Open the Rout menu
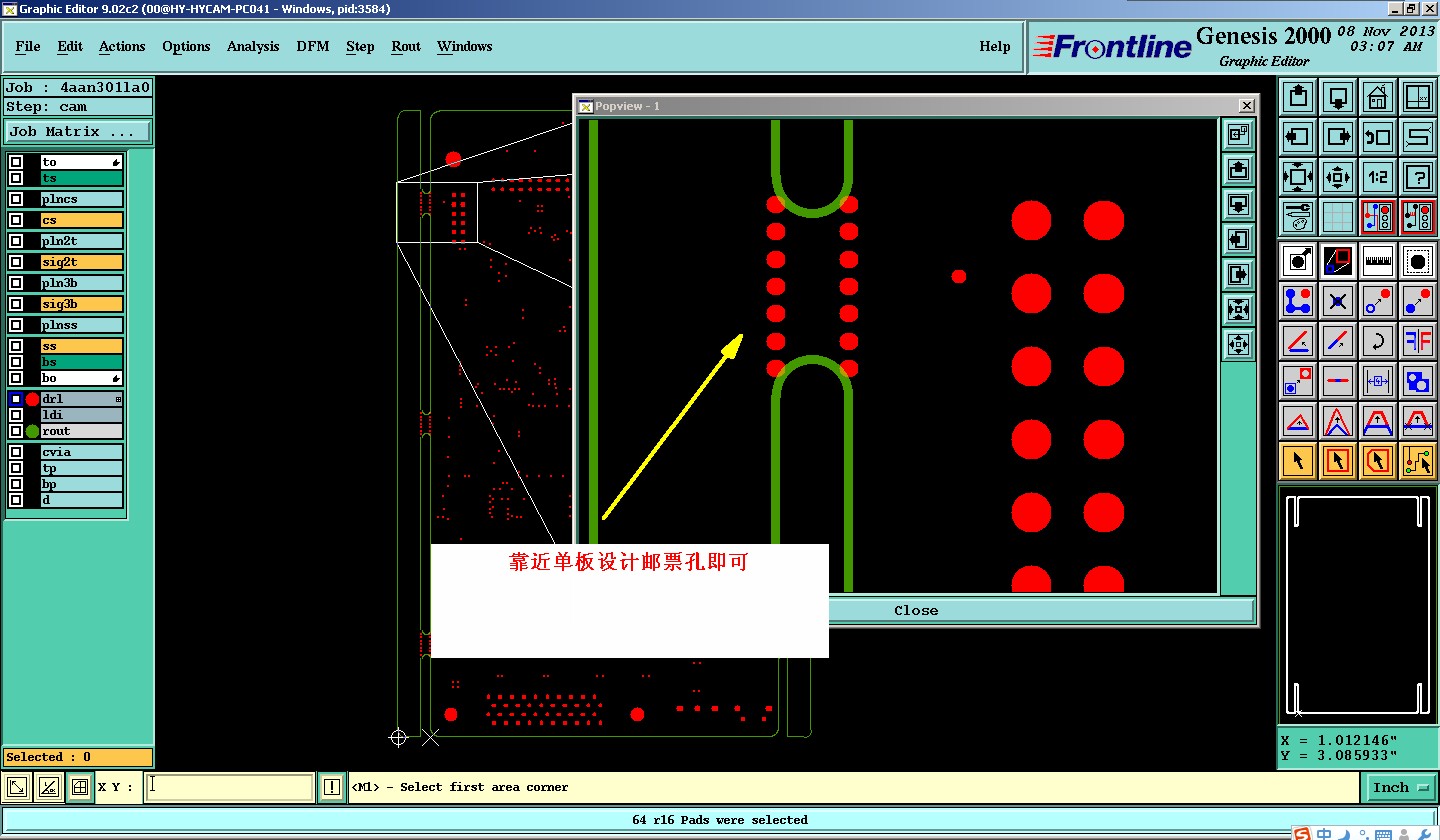Viewport: 1440px width, 840px height. point(406,46)
